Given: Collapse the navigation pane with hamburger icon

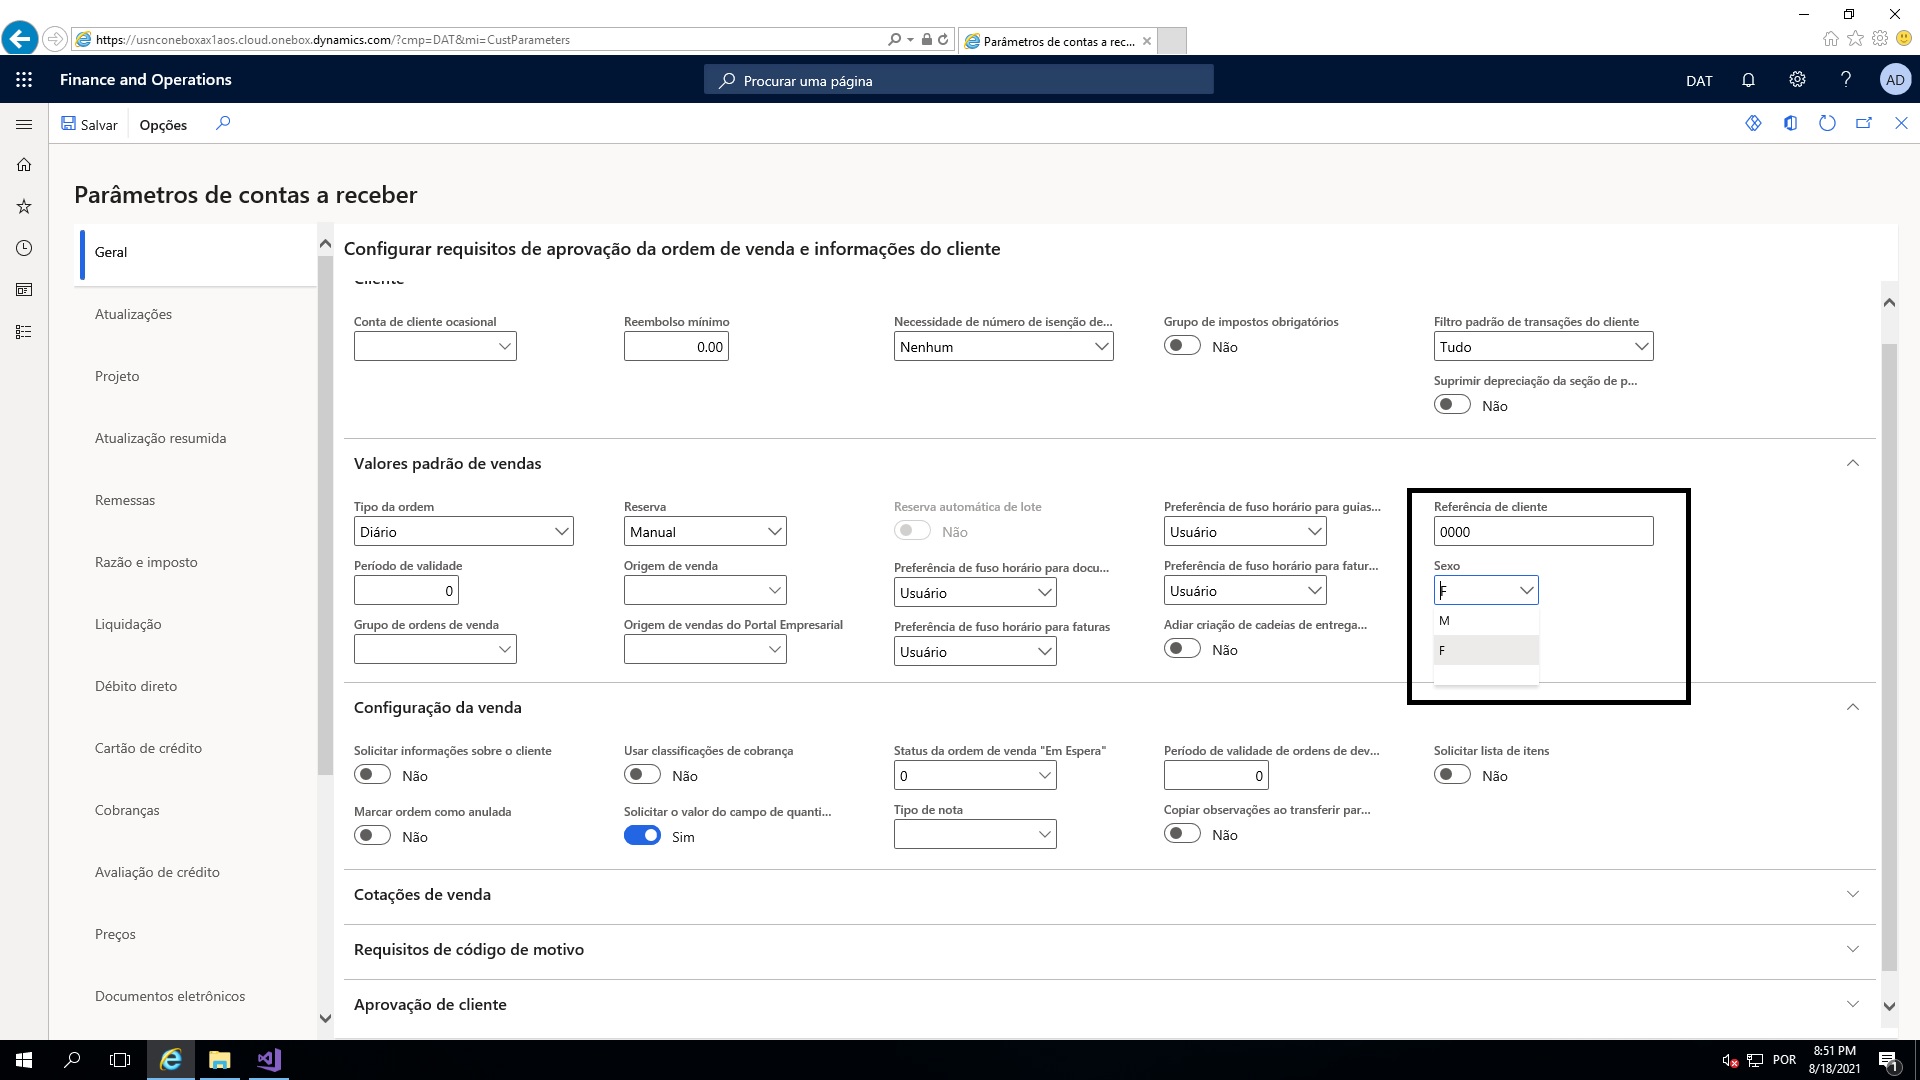Looking at the screenshot, I should click(23, 124).
